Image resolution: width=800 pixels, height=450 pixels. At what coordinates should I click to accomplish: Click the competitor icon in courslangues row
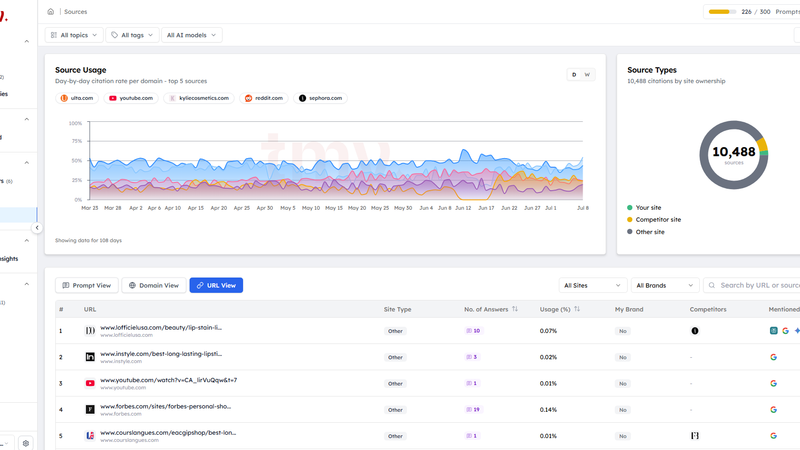694,436
